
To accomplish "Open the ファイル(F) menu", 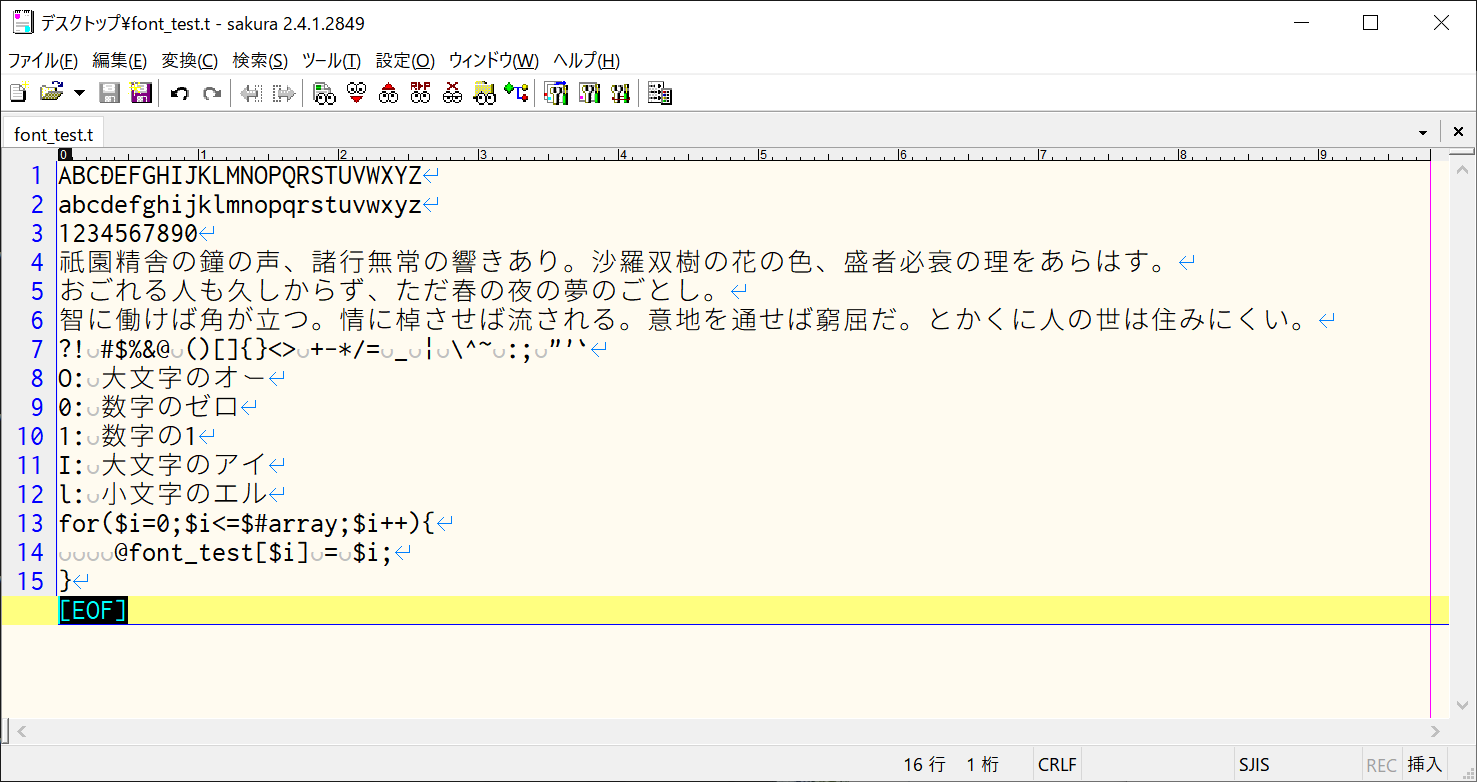I will 43,60.
